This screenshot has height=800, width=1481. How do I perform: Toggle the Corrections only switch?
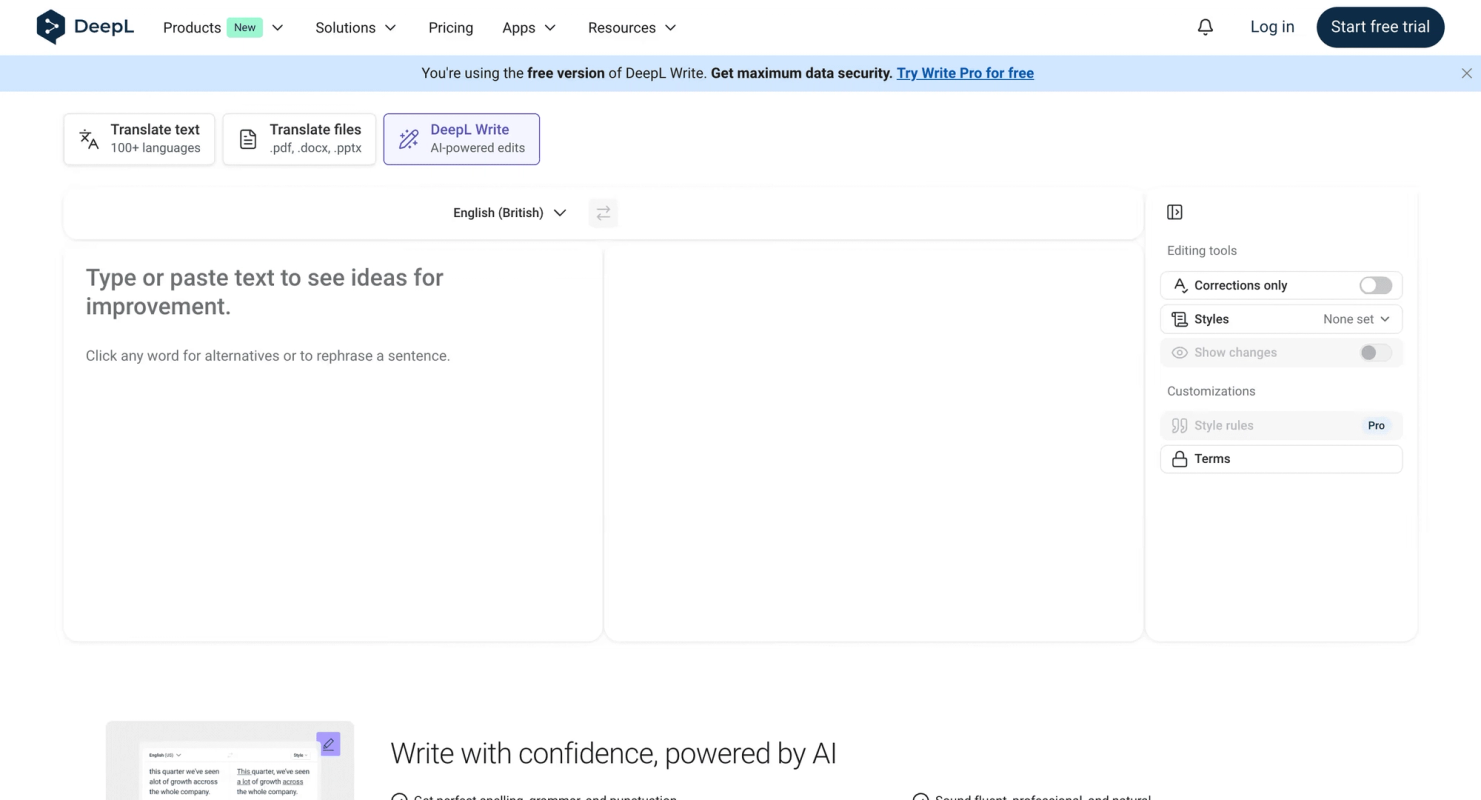point(1375,285)
